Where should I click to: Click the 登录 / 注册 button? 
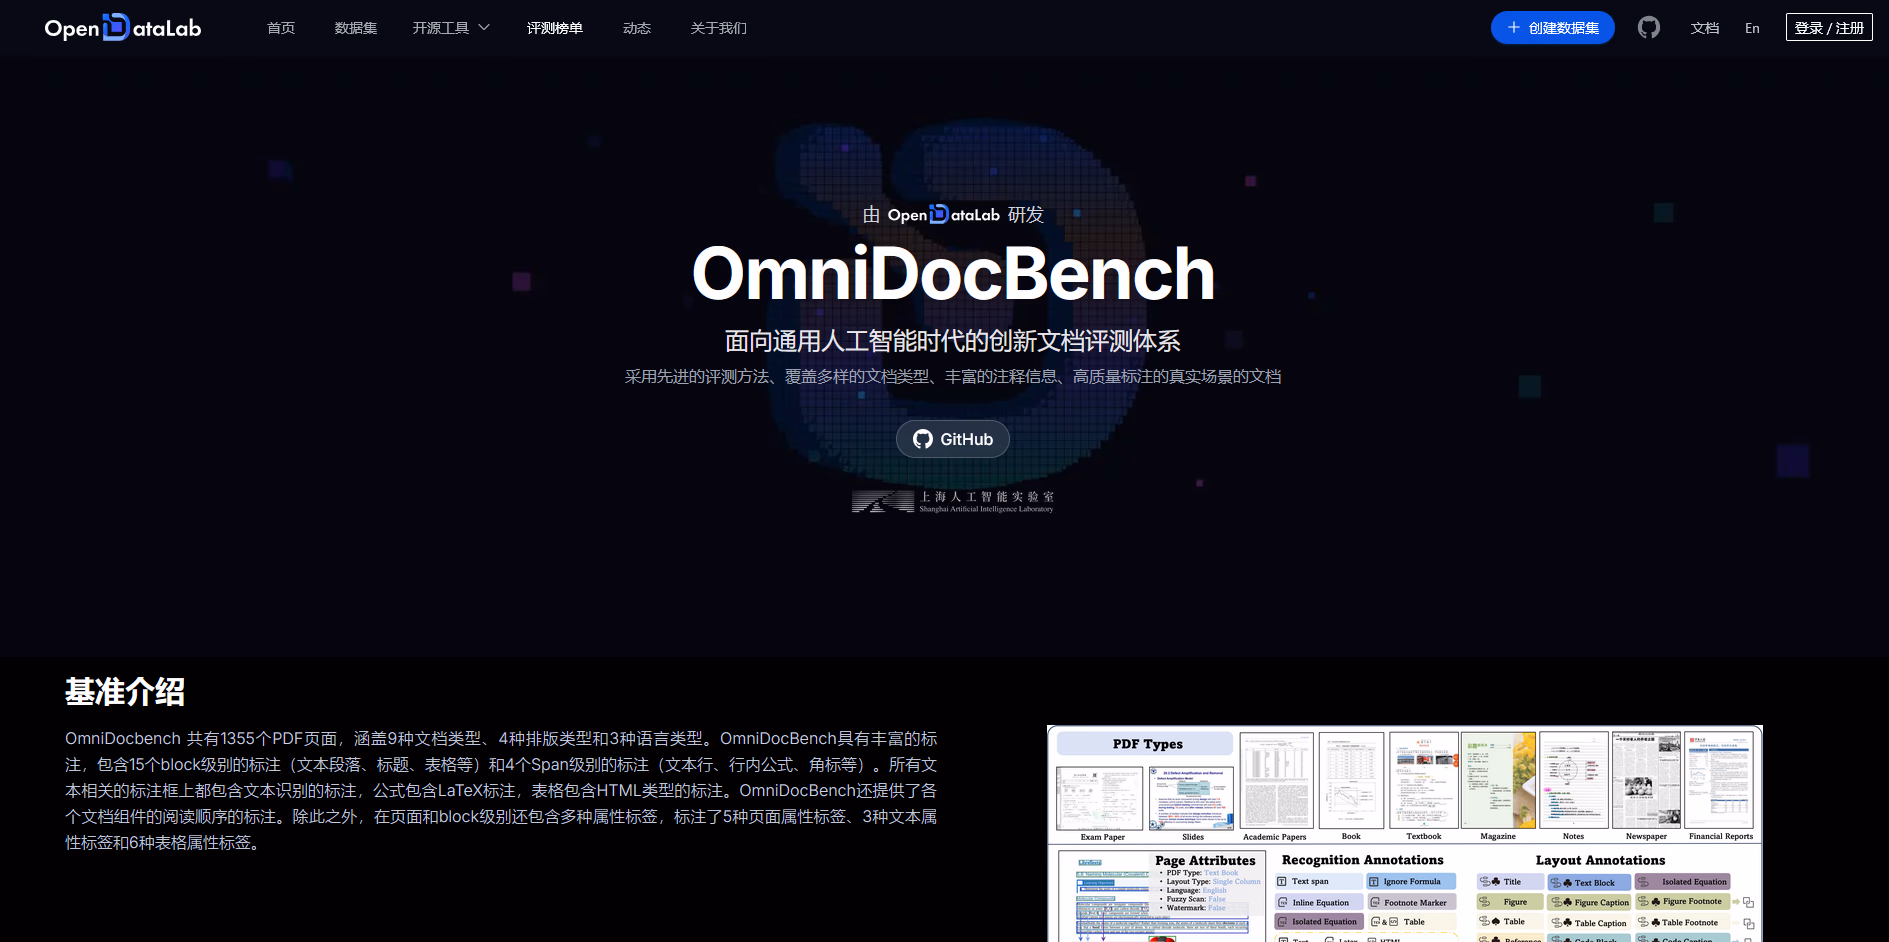(1829, 28)
